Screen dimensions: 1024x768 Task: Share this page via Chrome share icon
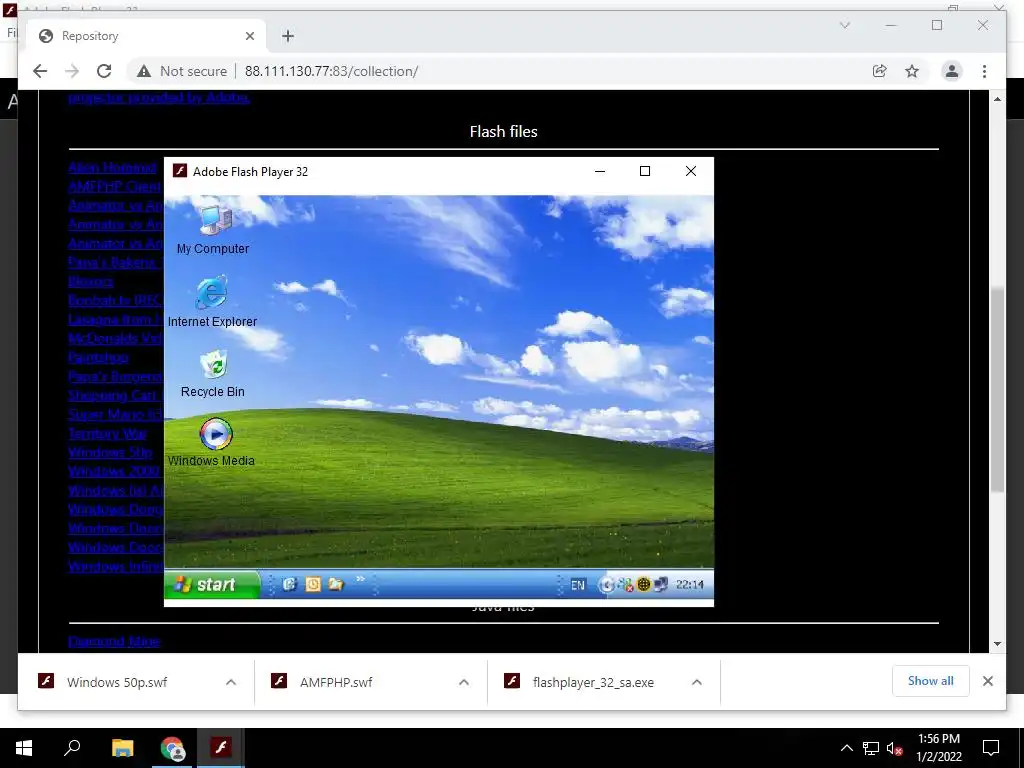tap(880, 71)
